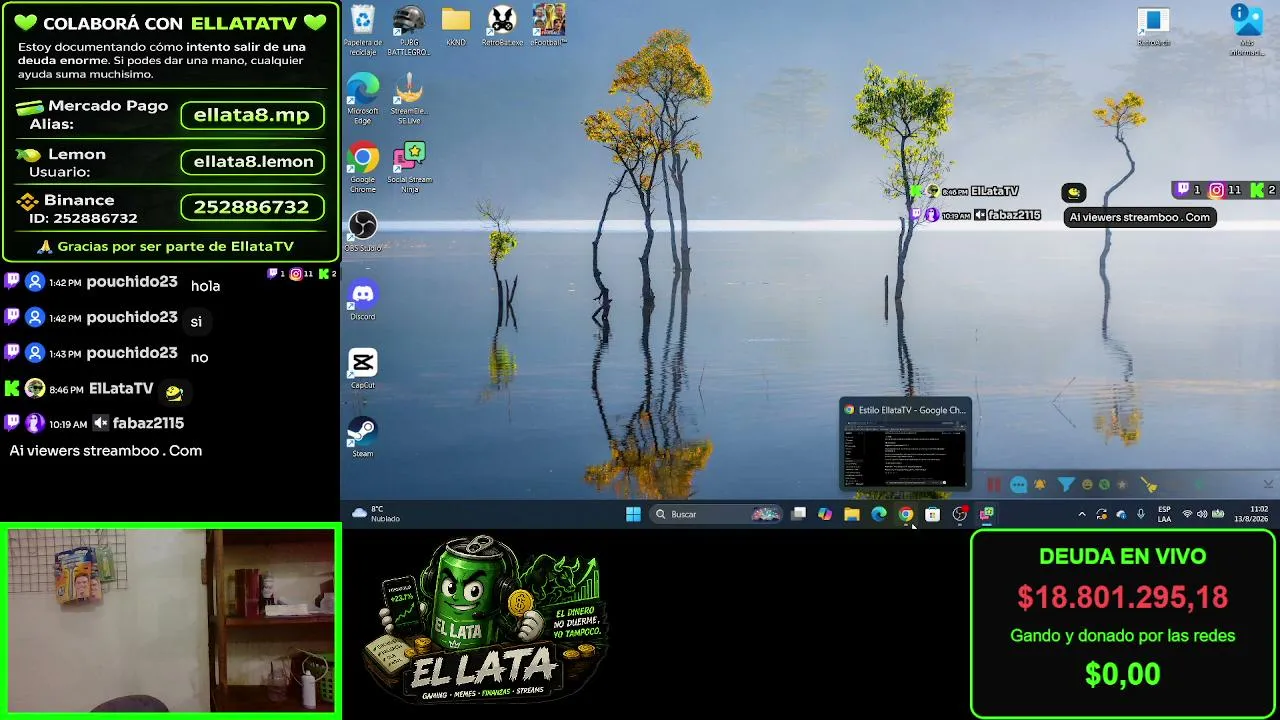Click the Instagram counter showing 11 on the desktop

[1225, 190]
